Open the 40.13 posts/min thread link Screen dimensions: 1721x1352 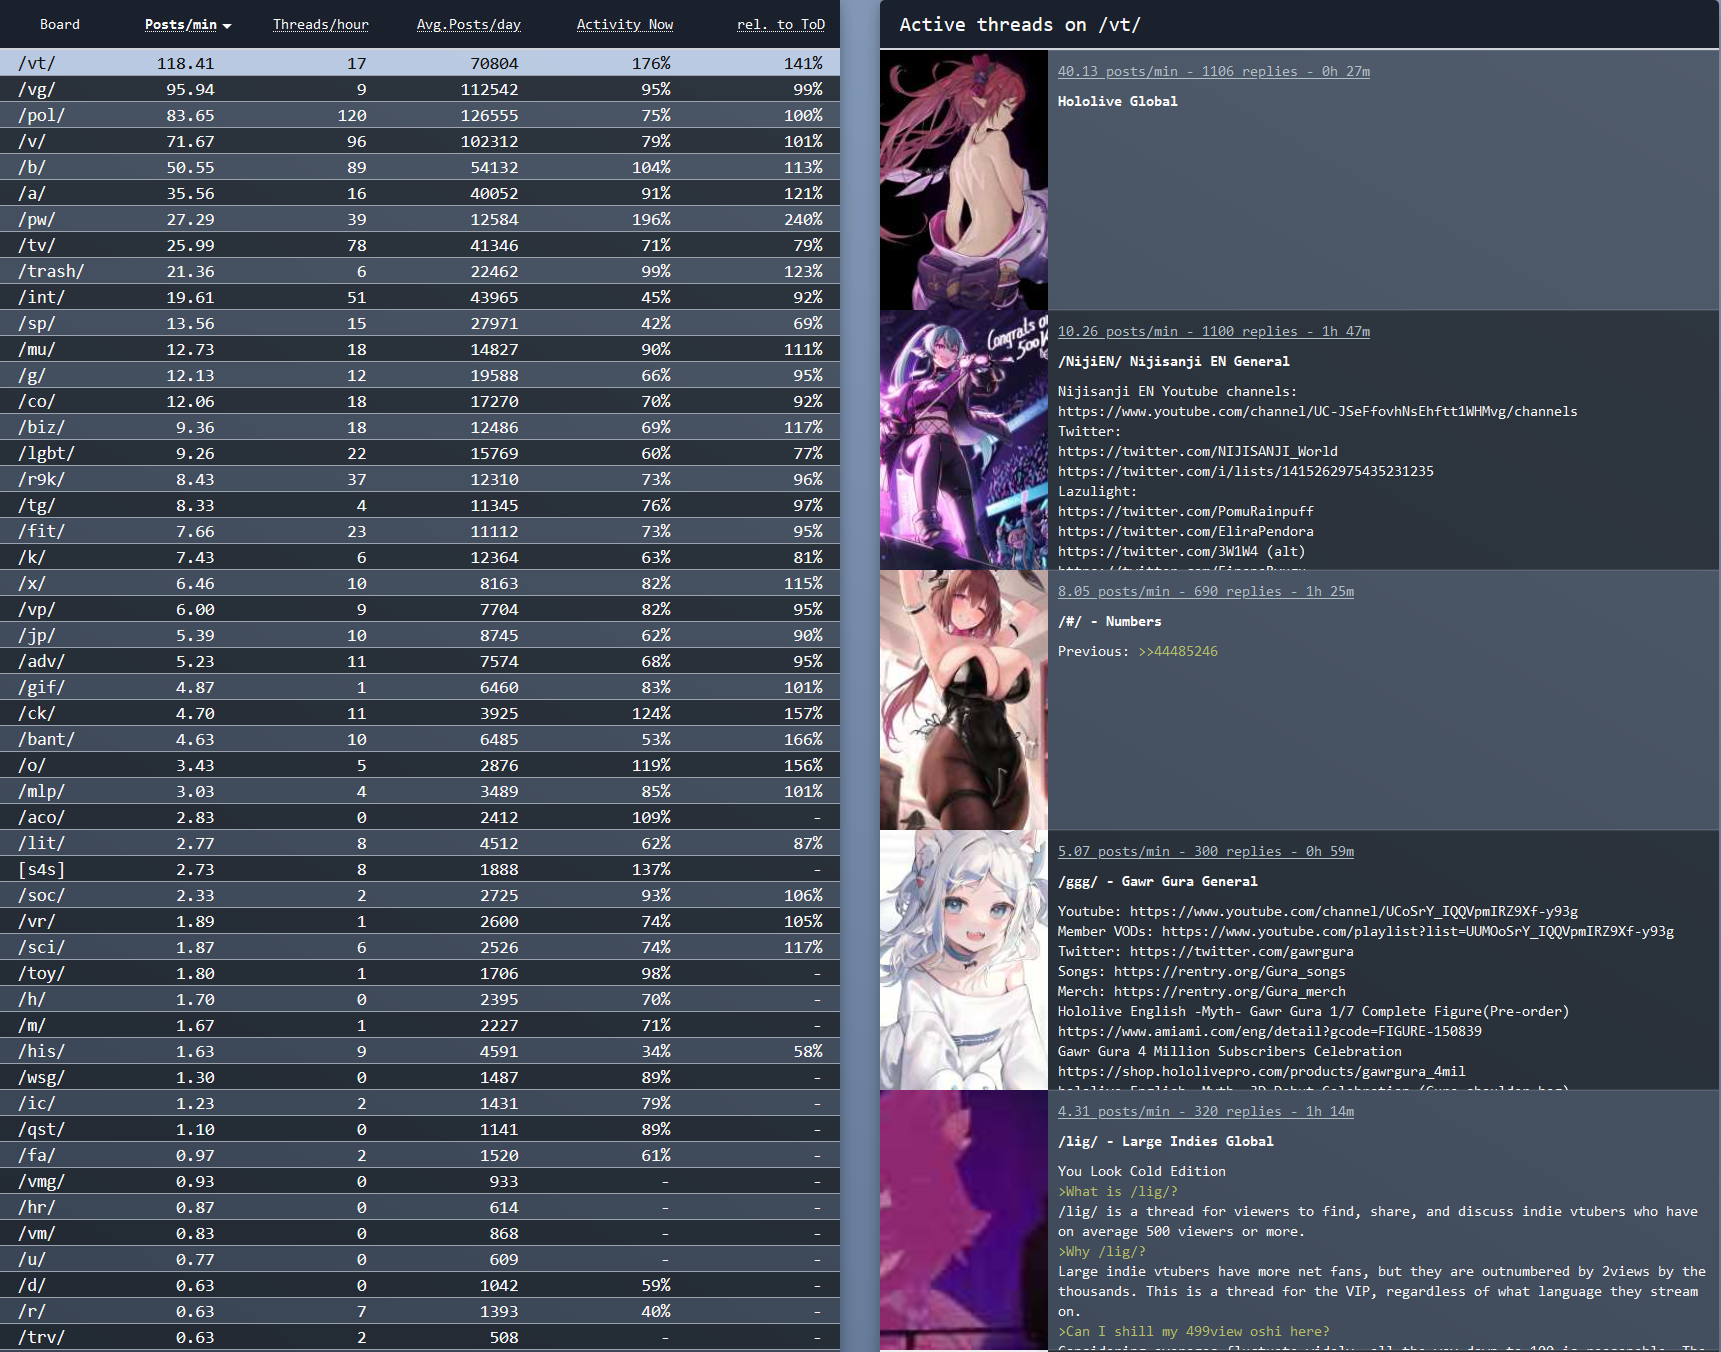coord(1214,71)
